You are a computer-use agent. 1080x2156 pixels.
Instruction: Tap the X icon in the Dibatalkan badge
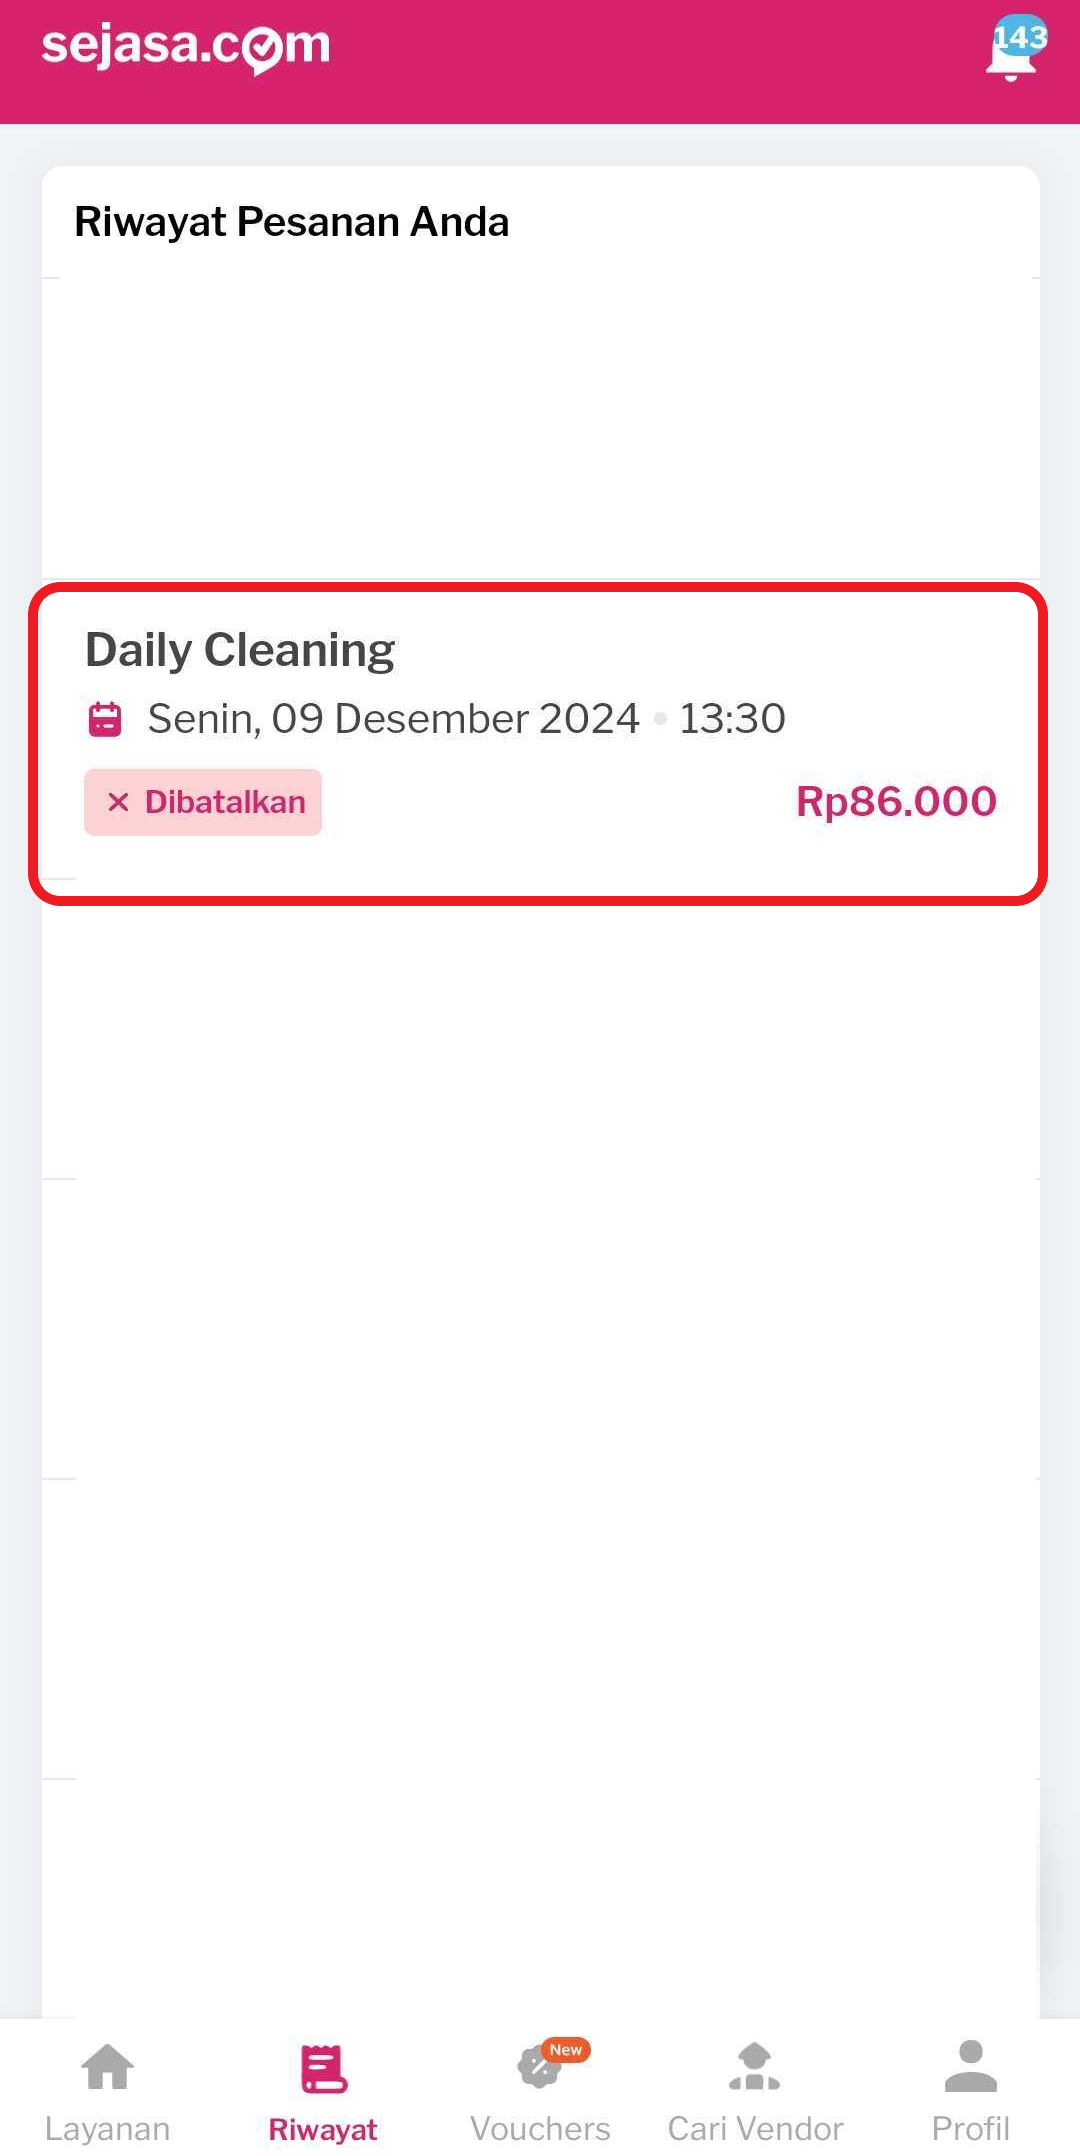(118, 802)
